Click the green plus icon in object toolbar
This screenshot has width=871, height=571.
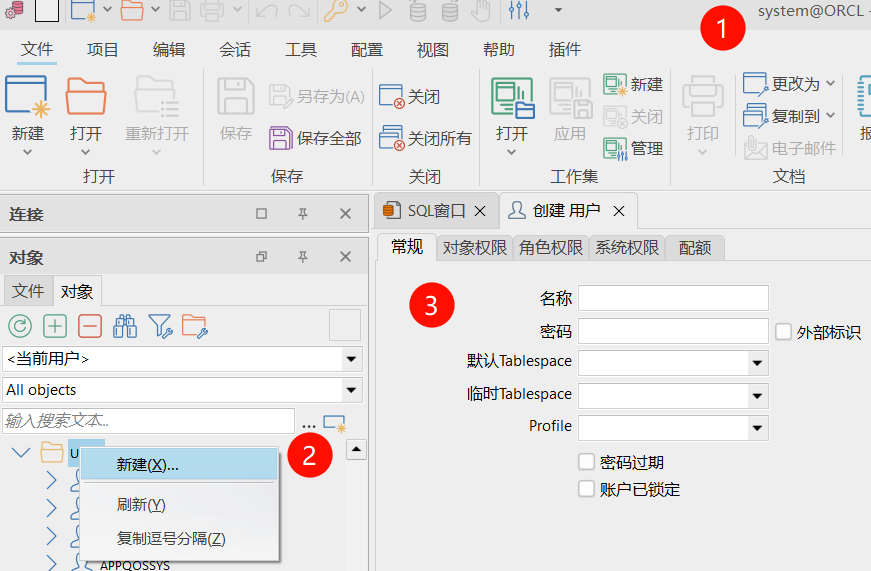[x=55, y=325]
